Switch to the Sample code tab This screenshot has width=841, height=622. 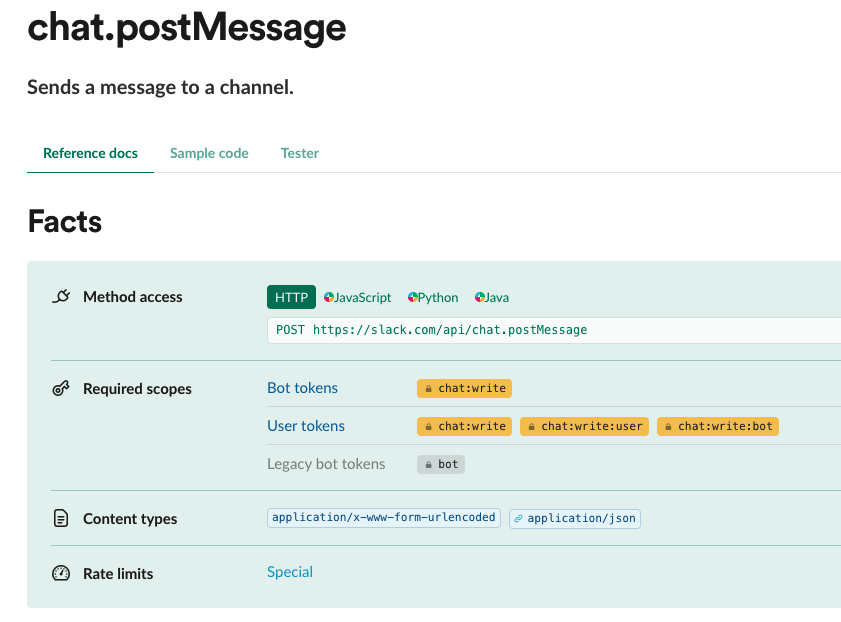(x=209, y=153)
